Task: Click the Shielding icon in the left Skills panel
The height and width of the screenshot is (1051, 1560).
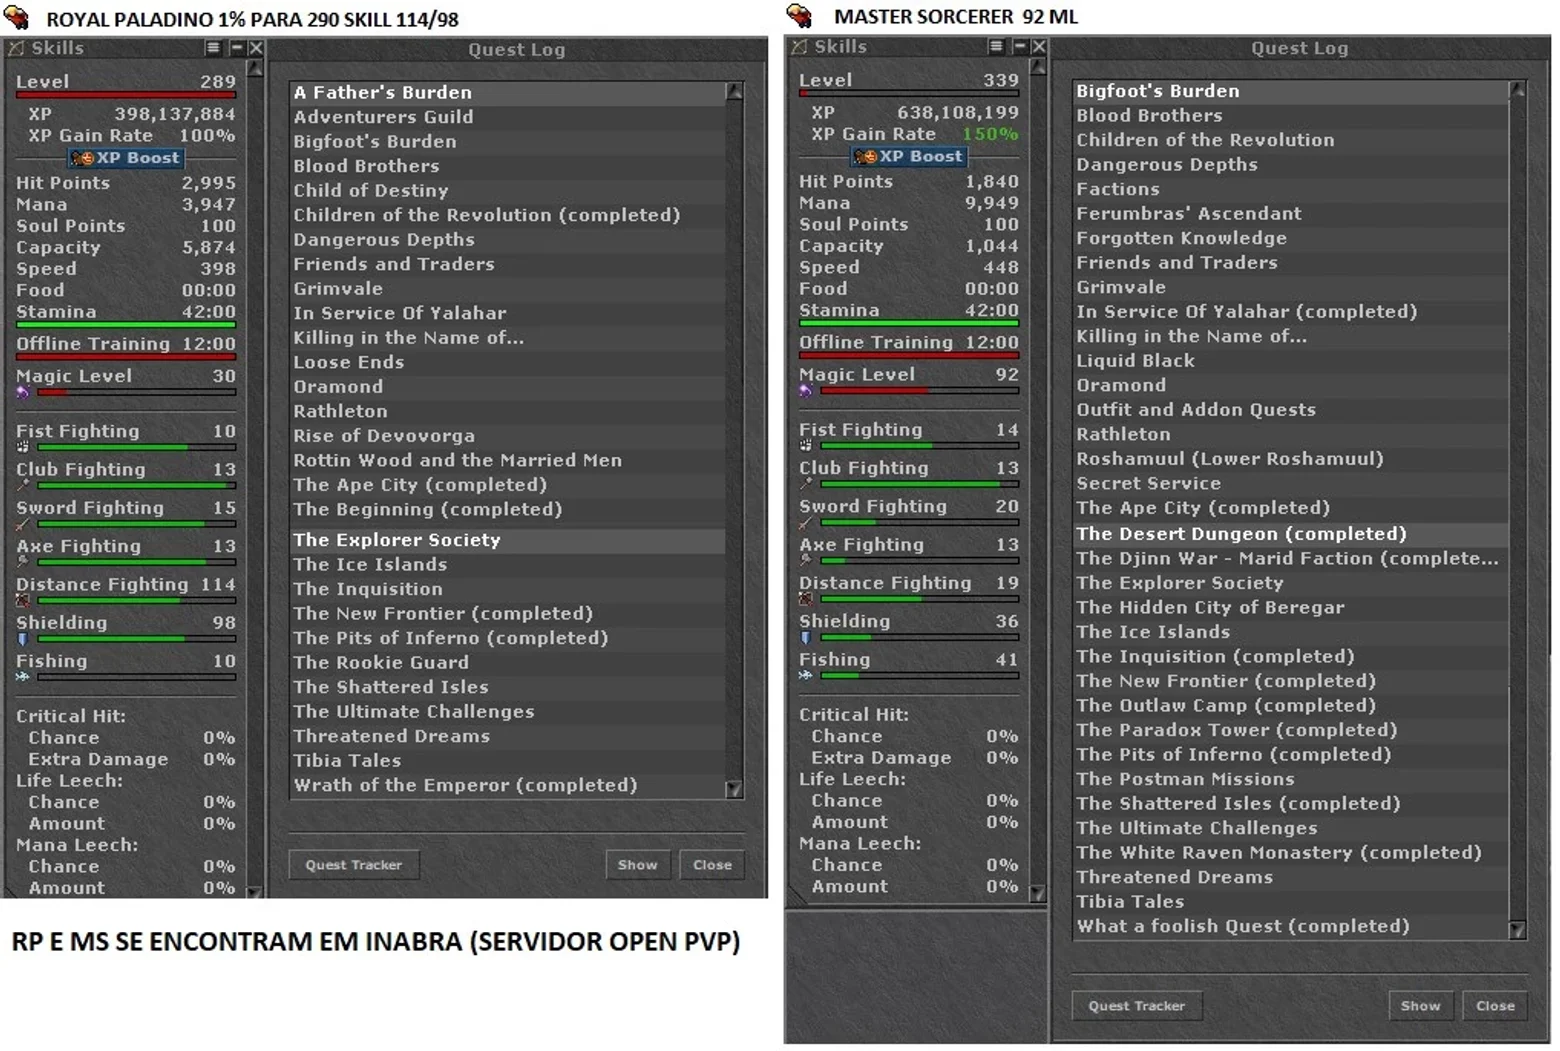Action: (x=23, y=638)
